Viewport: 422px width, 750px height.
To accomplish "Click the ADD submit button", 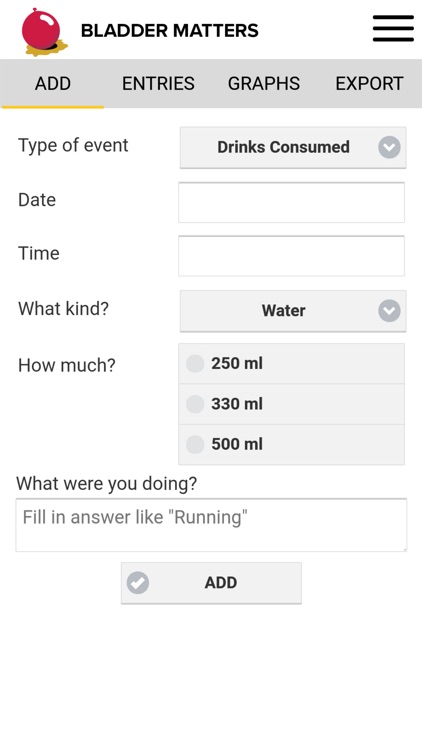I will (x=211, y=583).
